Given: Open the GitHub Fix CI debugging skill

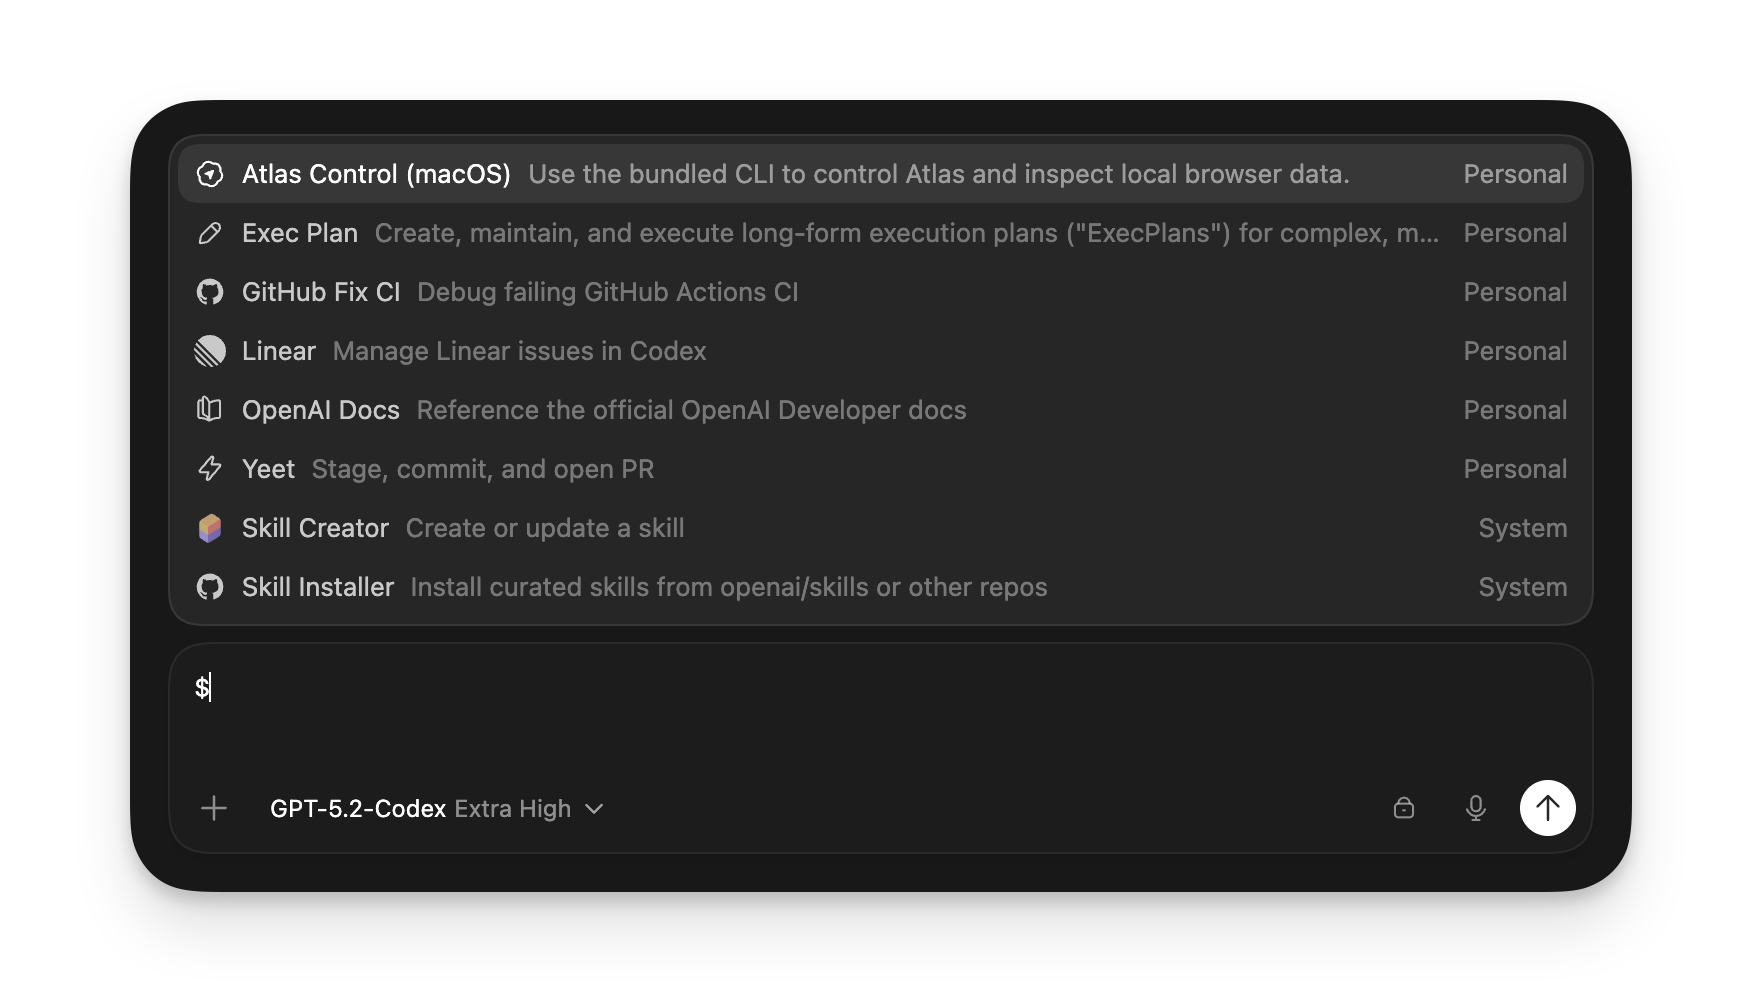Looking at the screenshot, I should click(700, 291).
